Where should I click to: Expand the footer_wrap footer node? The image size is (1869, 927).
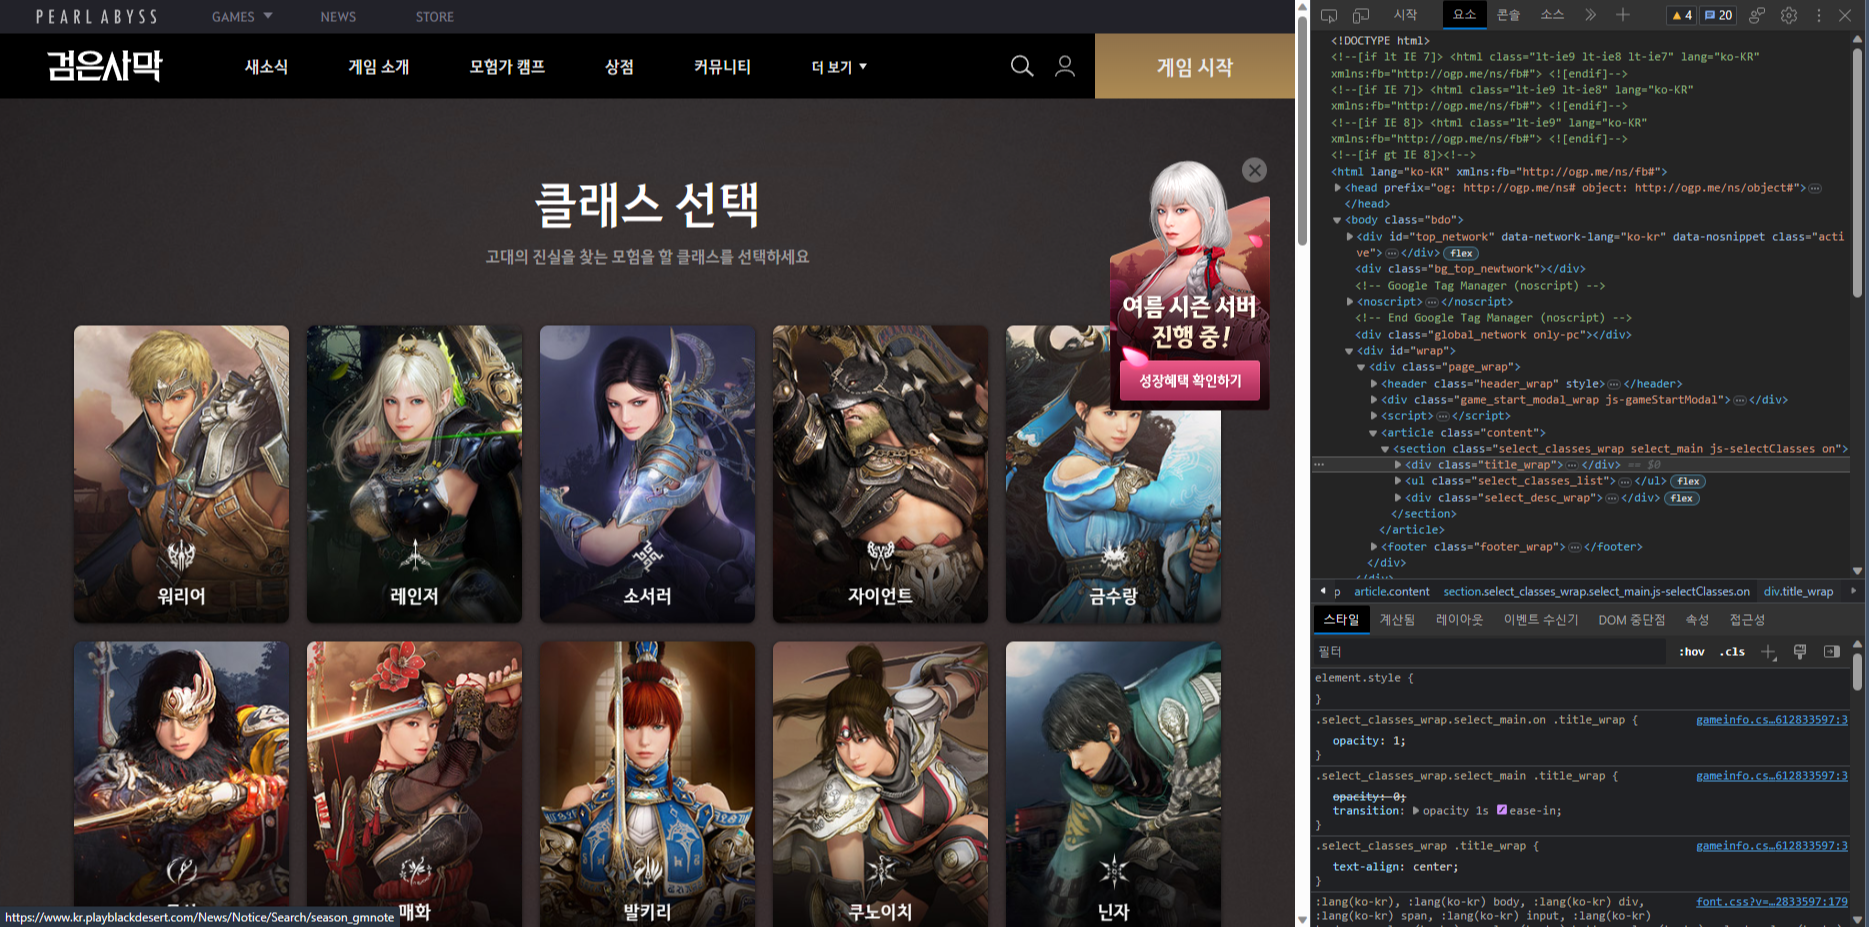pyautogui.click(x=1373, y=547)
